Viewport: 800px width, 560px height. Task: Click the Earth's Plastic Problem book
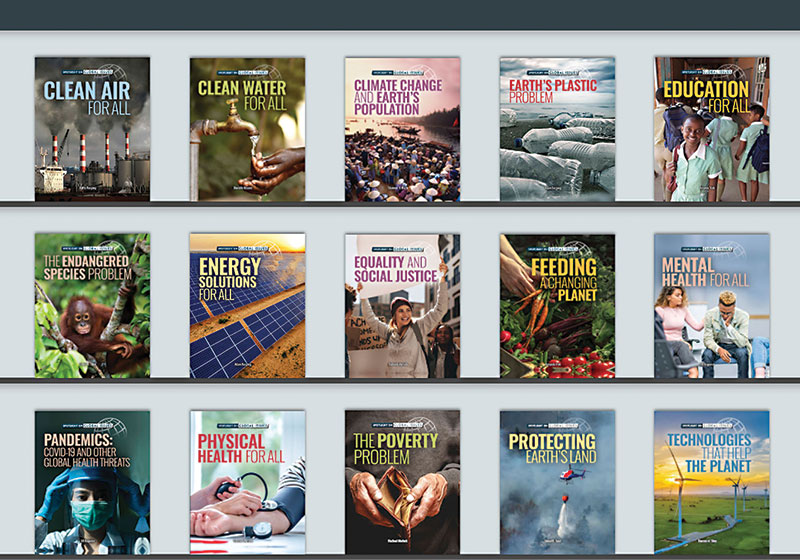pyautogui.click(x=557, y=128)
